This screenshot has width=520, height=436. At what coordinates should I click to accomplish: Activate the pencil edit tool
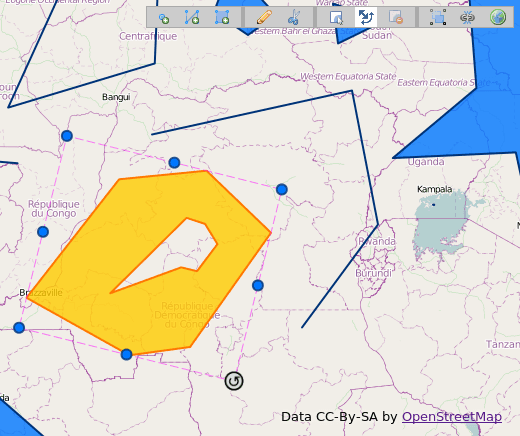point(264,17)
